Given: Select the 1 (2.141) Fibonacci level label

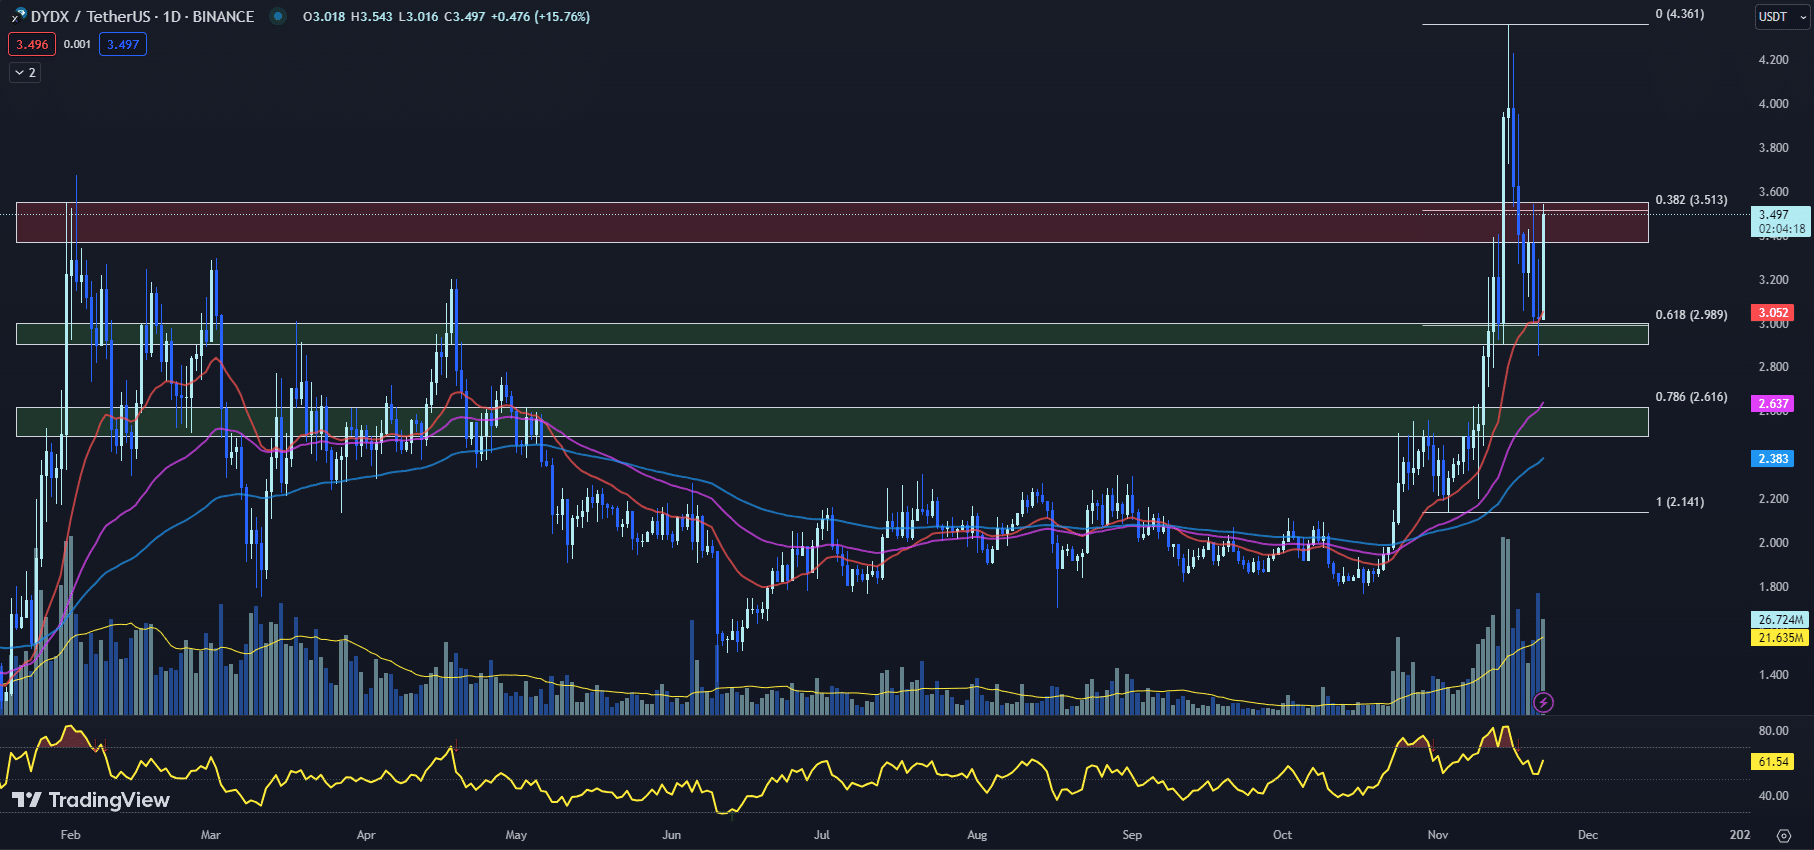Looking at the screenshot, I should (x=1679, y=502).
